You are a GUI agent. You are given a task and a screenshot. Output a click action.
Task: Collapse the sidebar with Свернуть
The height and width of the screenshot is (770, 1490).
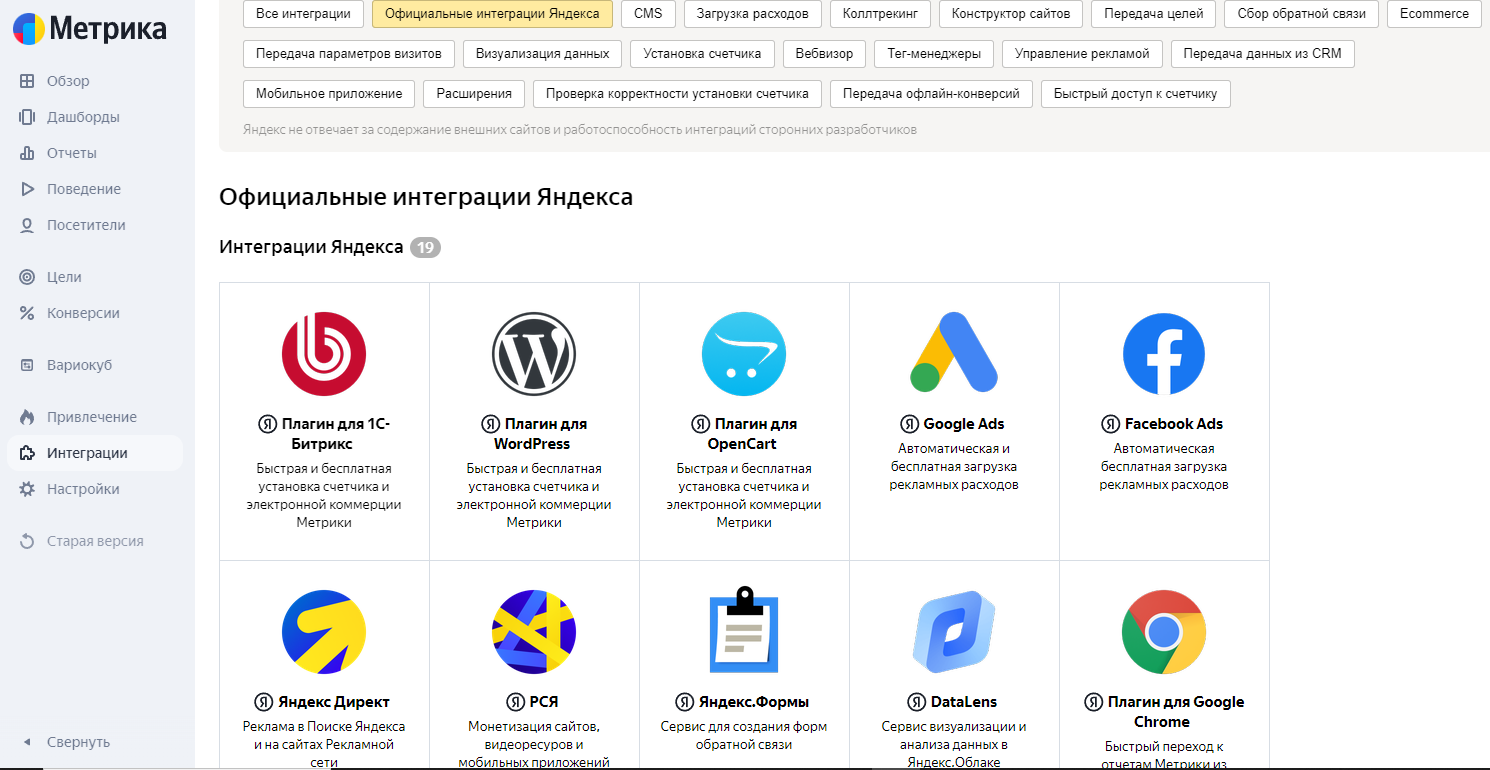78,742
